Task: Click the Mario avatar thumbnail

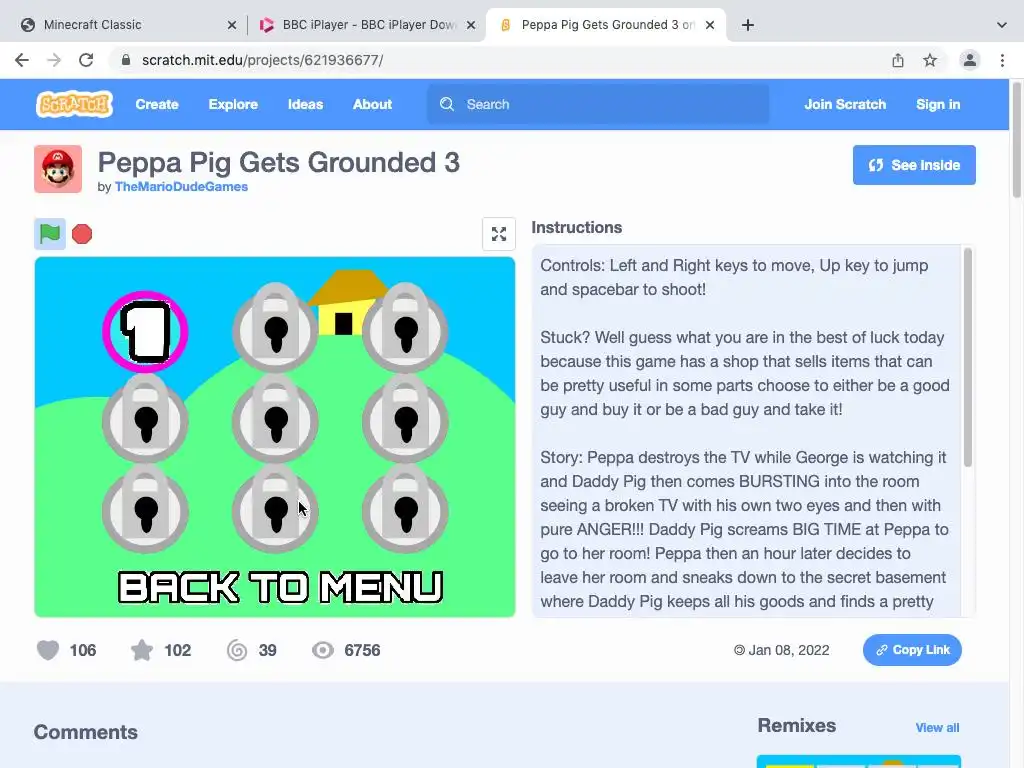Action: point(58,169)
